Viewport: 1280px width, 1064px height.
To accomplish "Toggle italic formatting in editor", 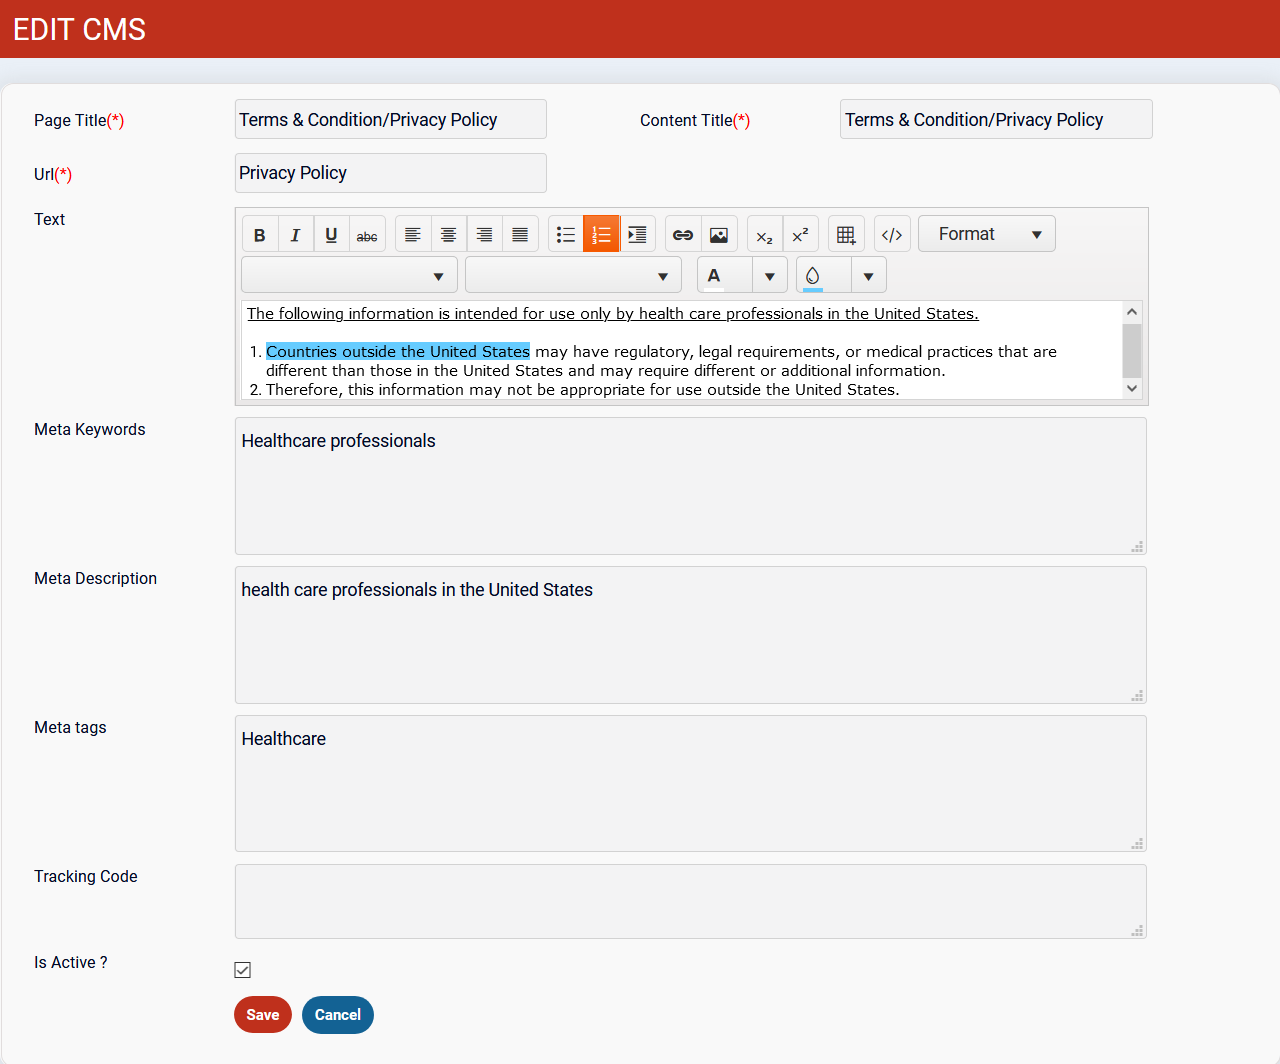I will (295, 234).
